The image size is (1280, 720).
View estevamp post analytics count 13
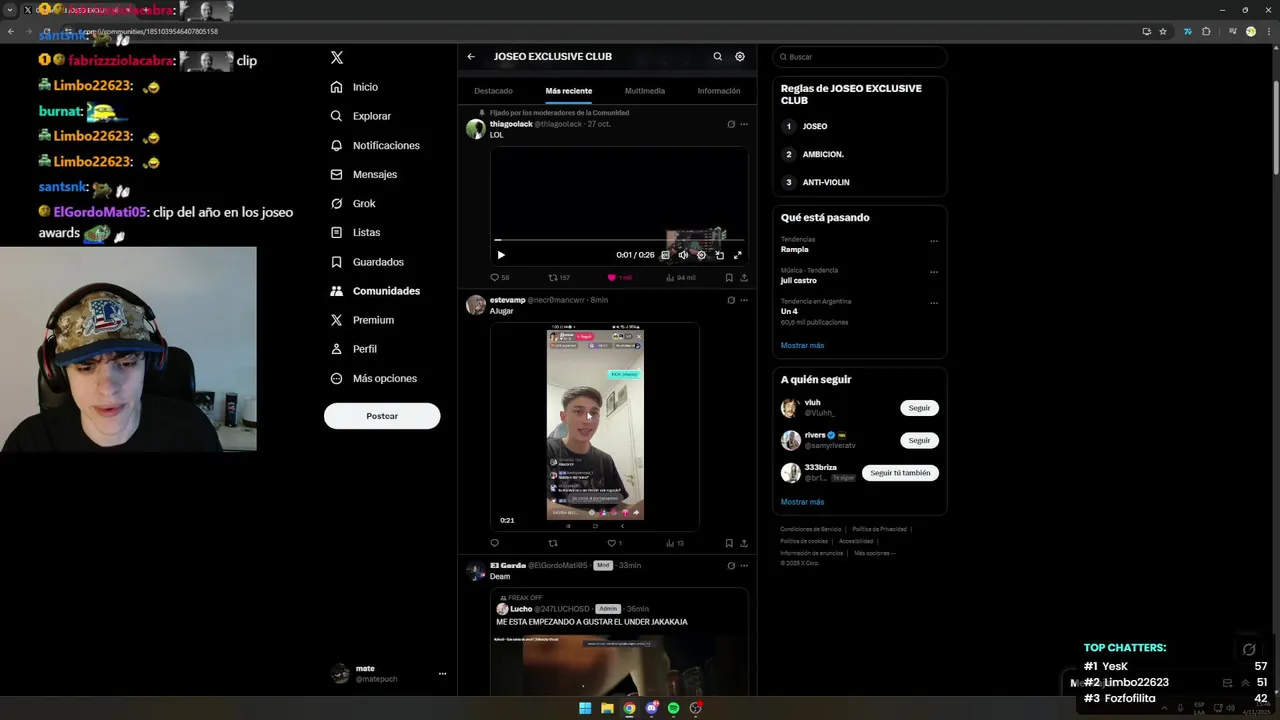tap(675, 543)
